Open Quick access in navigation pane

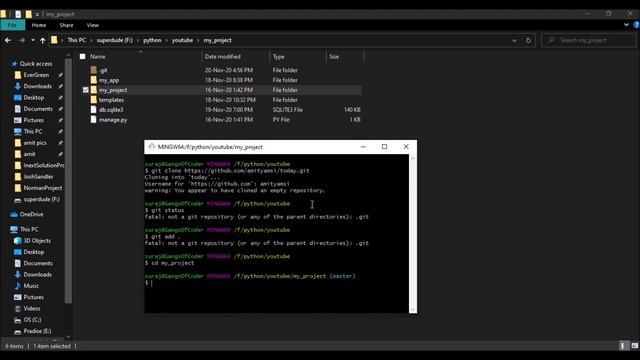[36, 64]
